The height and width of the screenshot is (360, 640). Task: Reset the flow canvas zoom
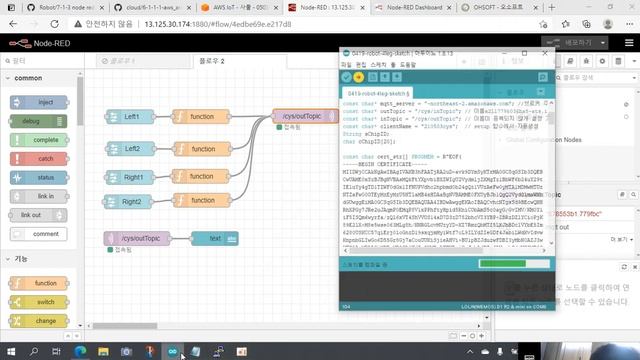pyautogui.click(x=473, y=336)
